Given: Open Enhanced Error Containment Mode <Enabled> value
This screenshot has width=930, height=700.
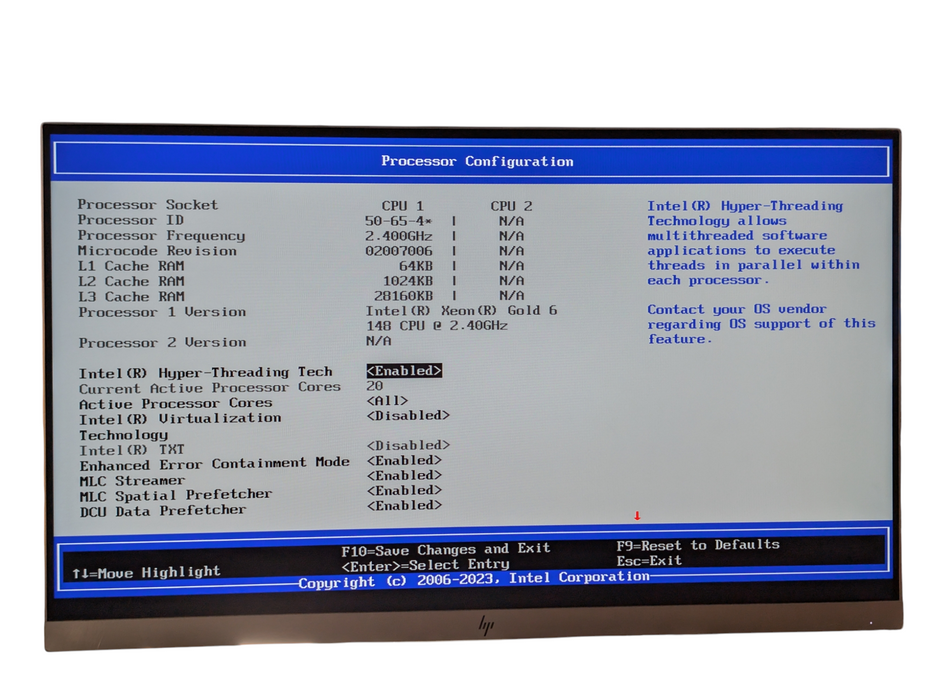Looking at the screenshot, I should coord(404,461).
